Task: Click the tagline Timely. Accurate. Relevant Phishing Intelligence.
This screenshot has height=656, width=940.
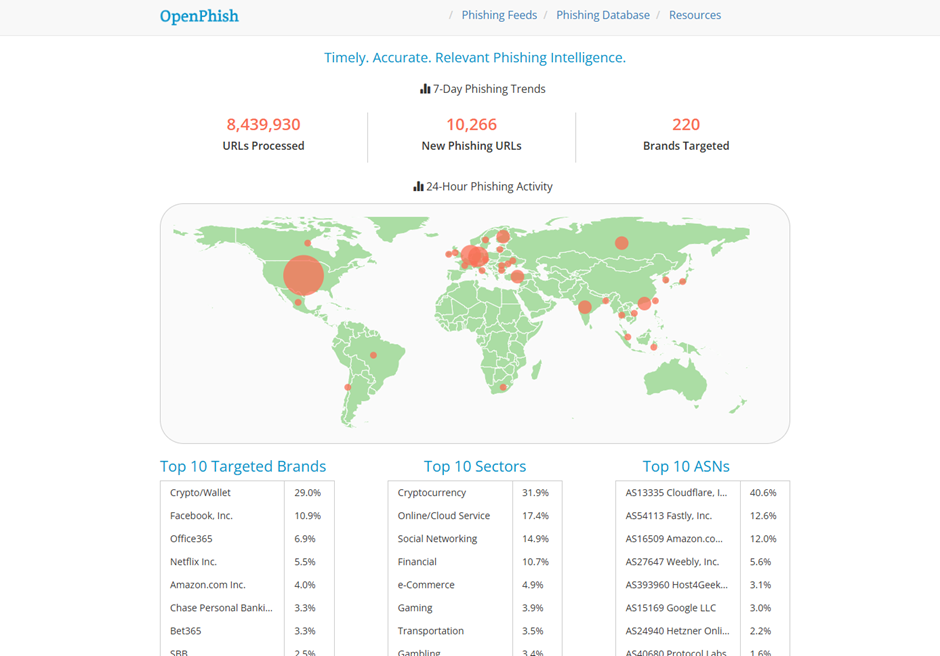Action: [475, 58]
